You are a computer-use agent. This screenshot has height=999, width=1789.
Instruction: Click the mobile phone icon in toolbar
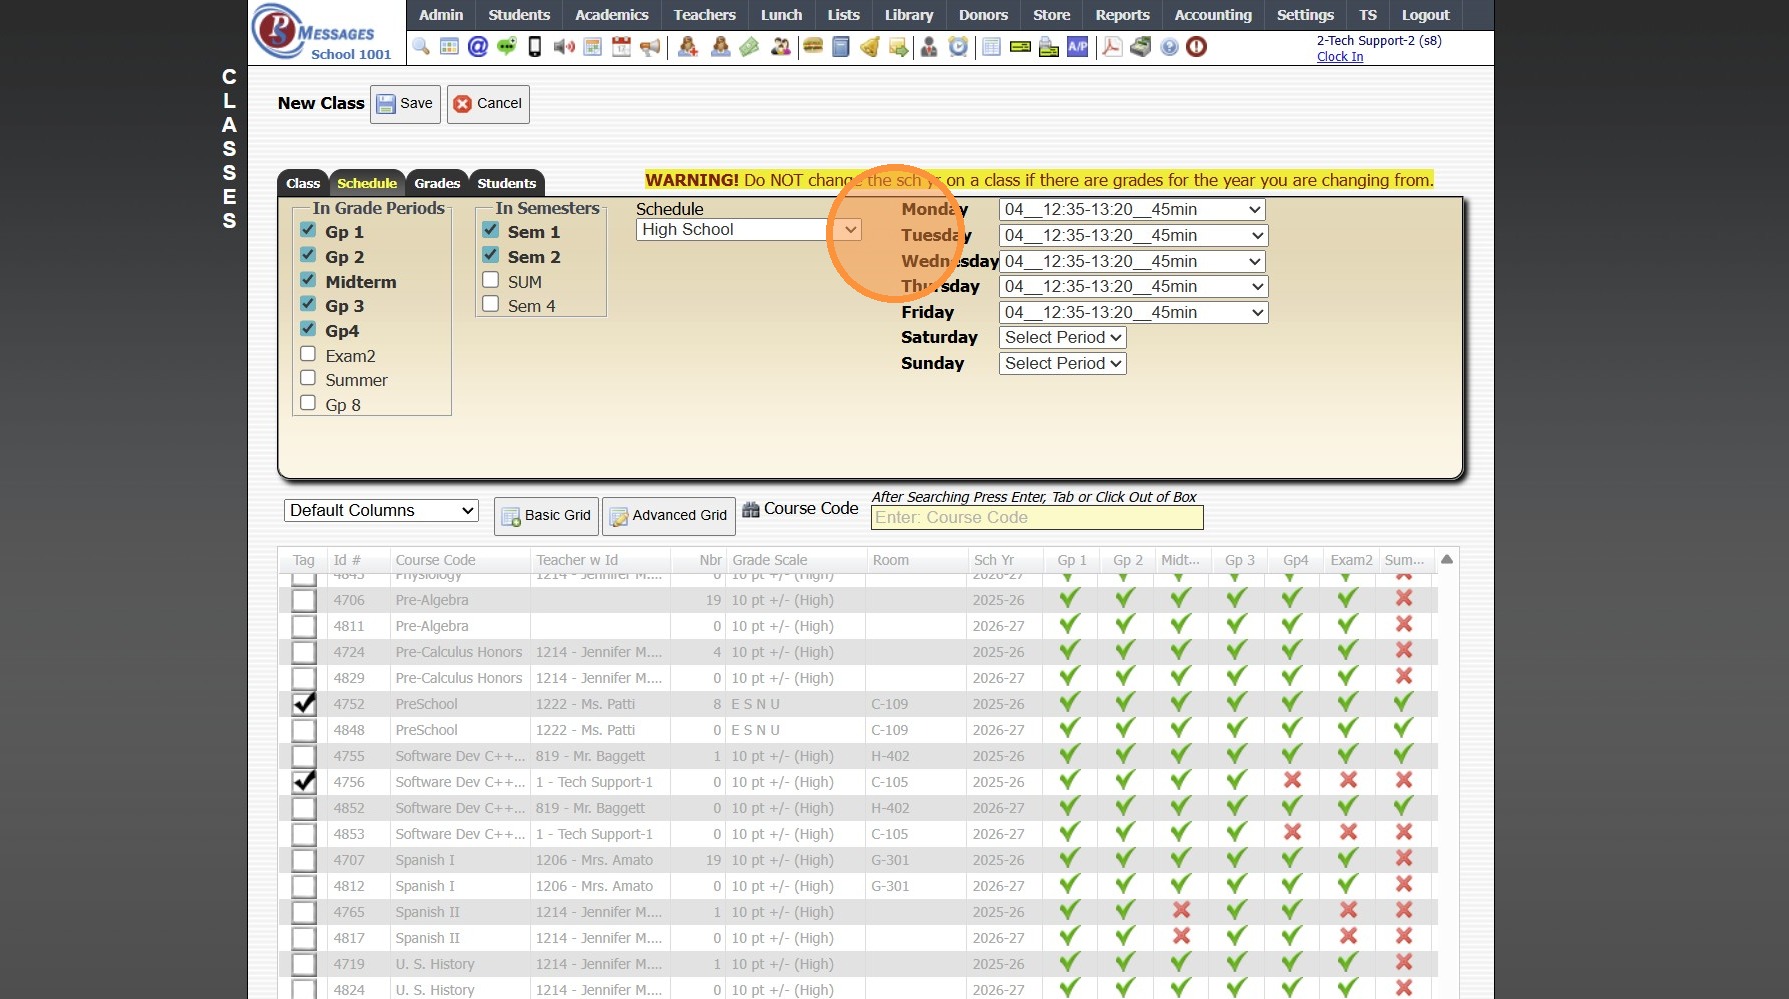point(535,47)
